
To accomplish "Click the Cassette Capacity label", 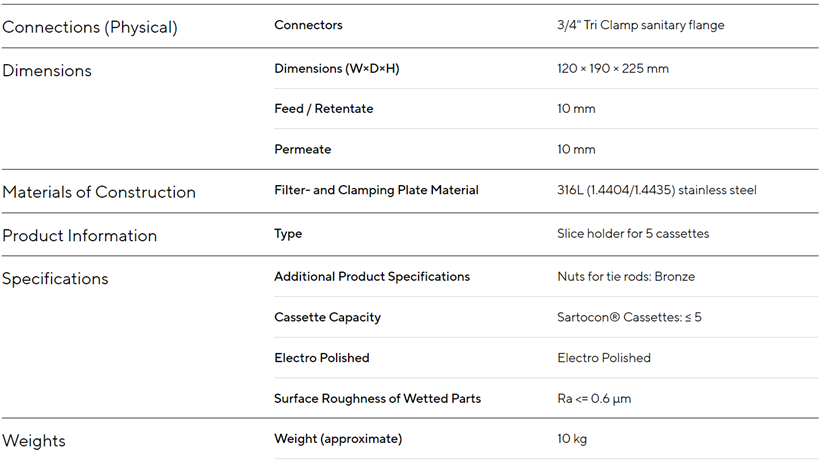I will pos(327,317).
